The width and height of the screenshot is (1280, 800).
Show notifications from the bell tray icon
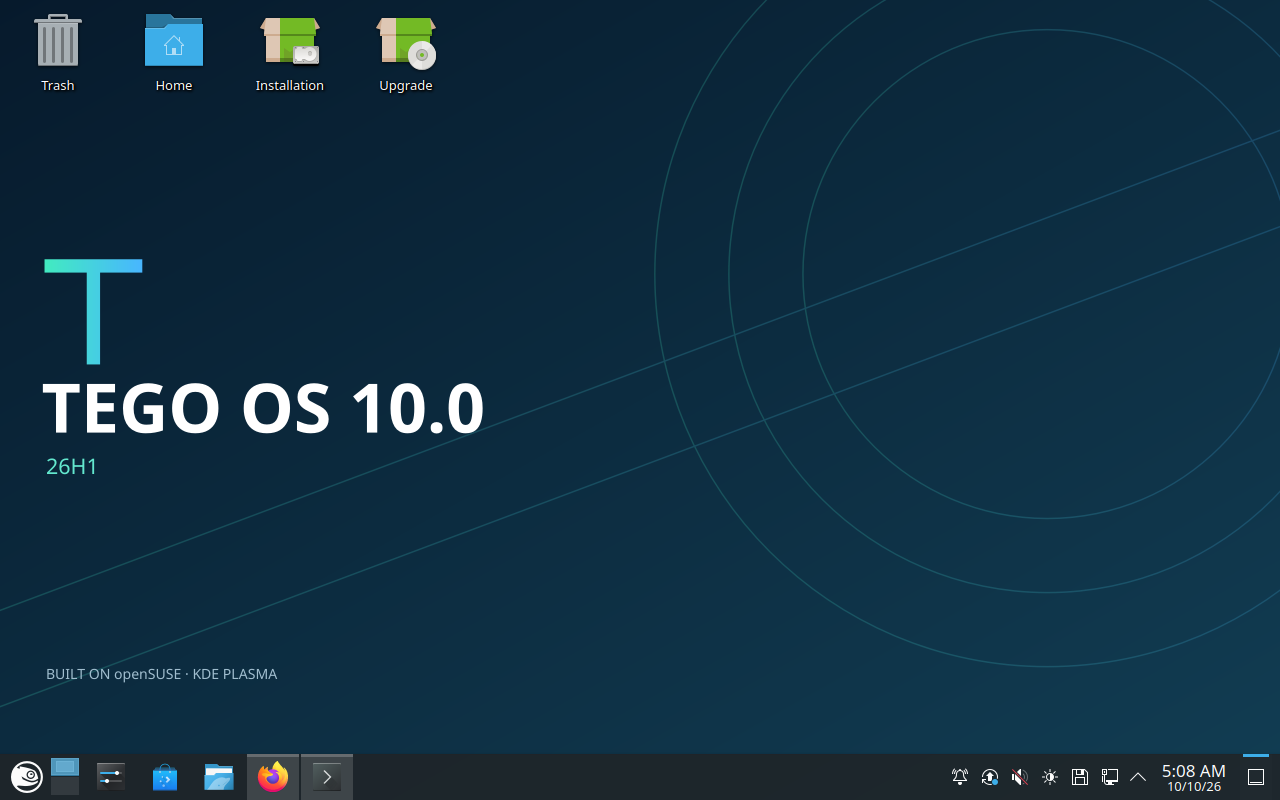tap(960, 777)
